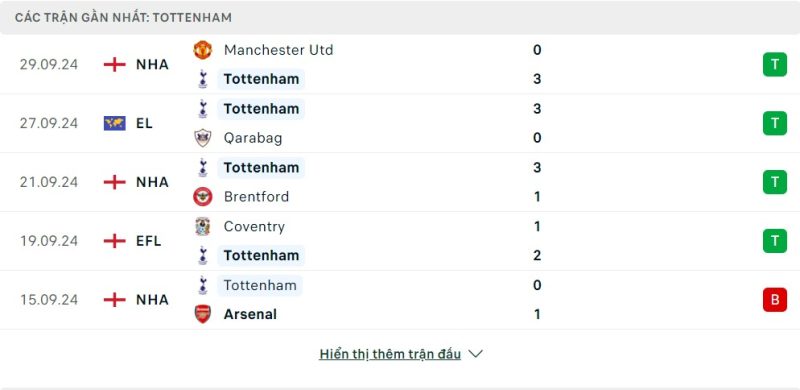Click the England flag in the 29.09.24 row
The height and width of the screenshot is (390, 800).
114,65
